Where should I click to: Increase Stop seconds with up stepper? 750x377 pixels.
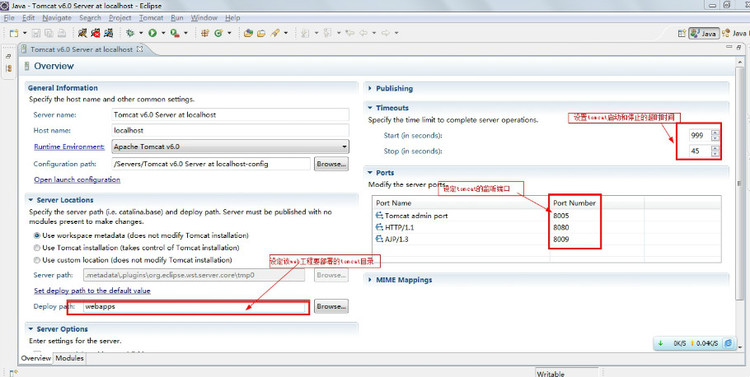click(x=715, y=148)
